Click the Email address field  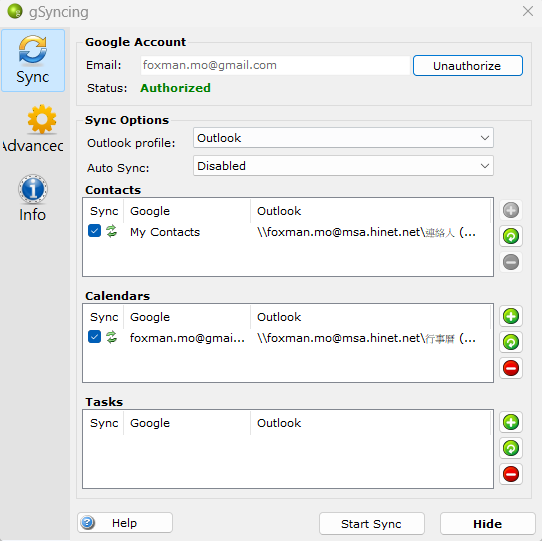coord(275,65)
